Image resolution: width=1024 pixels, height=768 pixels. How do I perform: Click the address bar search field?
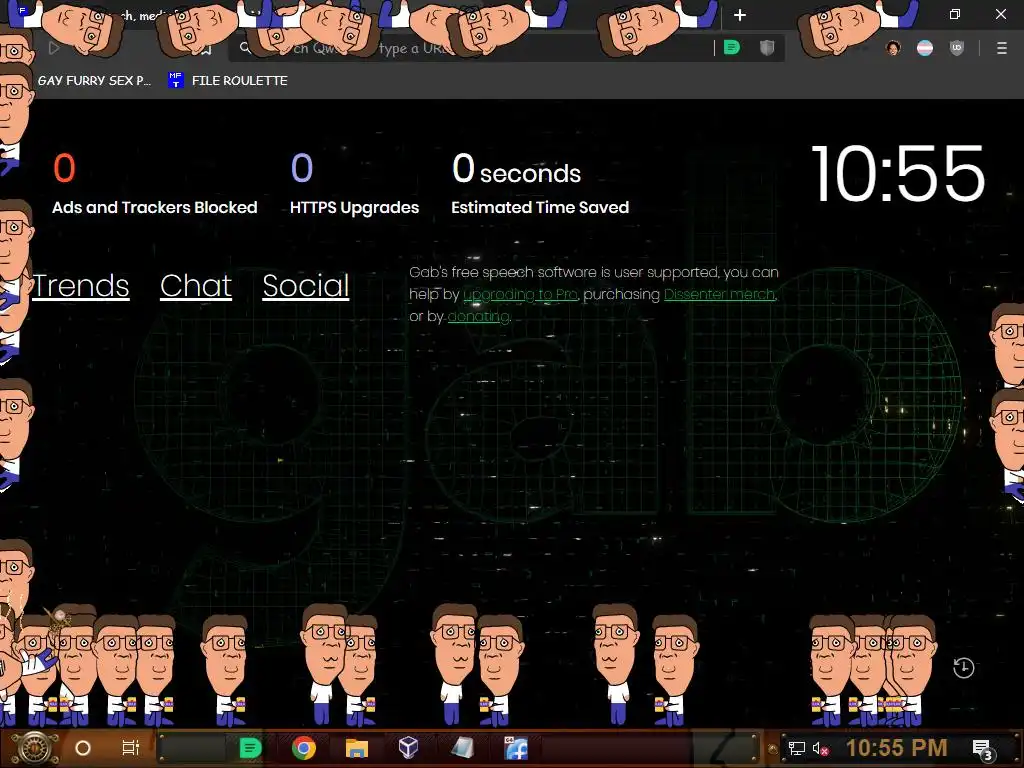pos(470,48)
